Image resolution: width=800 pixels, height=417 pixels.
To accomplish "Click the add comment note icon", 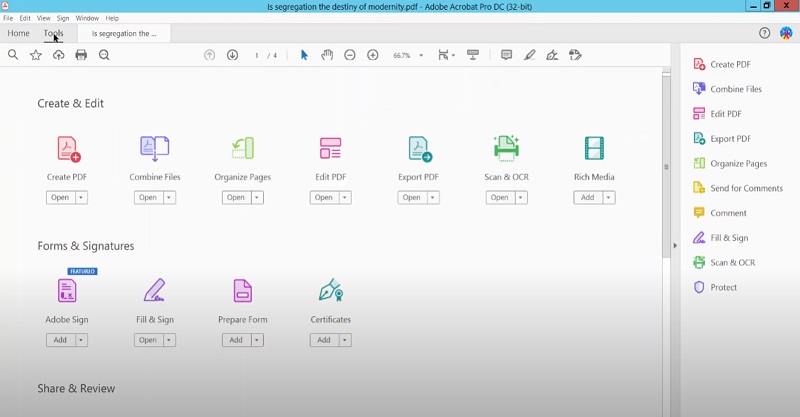I will (x=506, y=55).
